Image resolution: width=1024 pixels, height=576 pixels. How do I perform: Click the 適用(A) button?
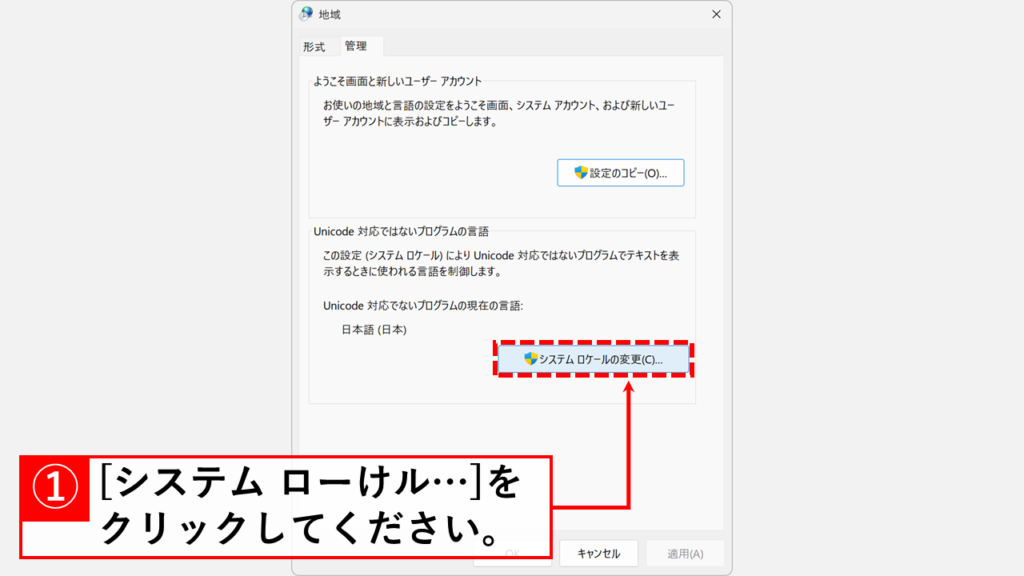(x=684, y=553)
